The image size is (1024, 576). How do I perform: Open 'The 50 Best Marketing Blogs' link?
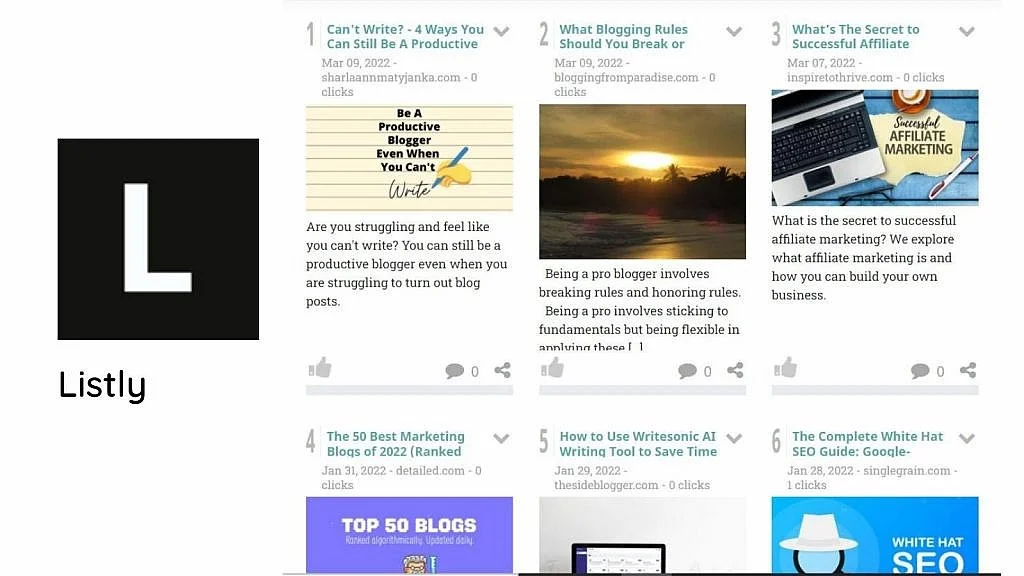click(396, 443)
